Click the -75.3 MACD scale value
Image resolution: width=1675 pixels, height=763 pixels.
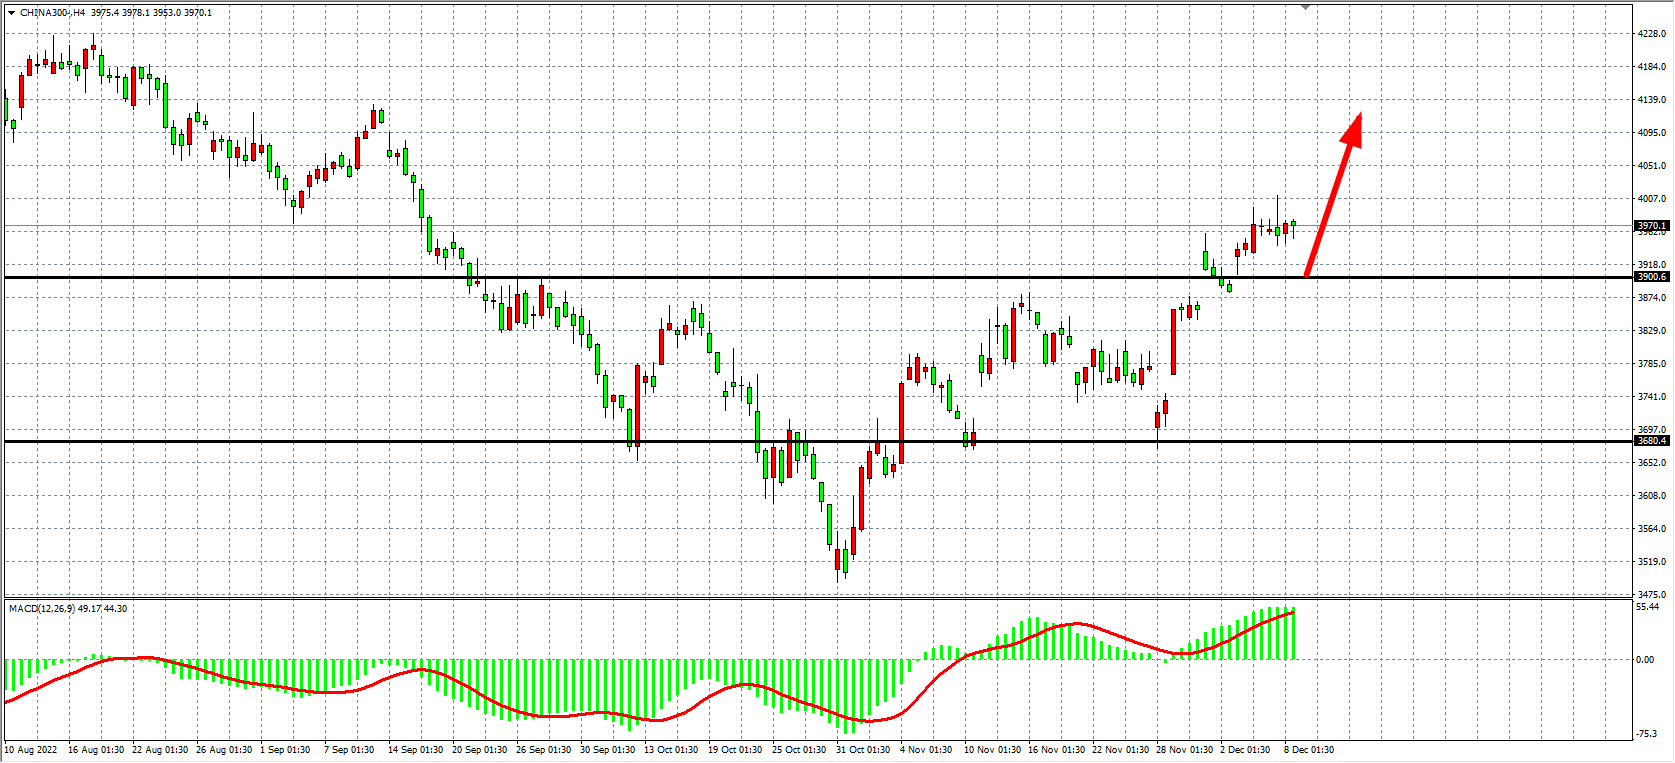point(1647,734)
